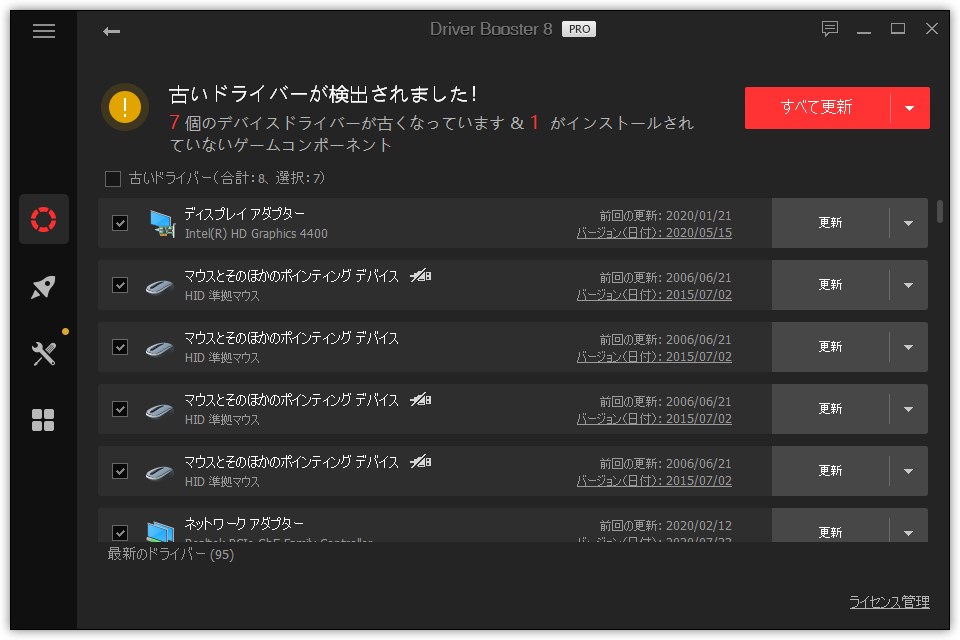The image size is (960, 640).
Task: Click the yellow warning exclamation icon
Action: click(125, 107)
